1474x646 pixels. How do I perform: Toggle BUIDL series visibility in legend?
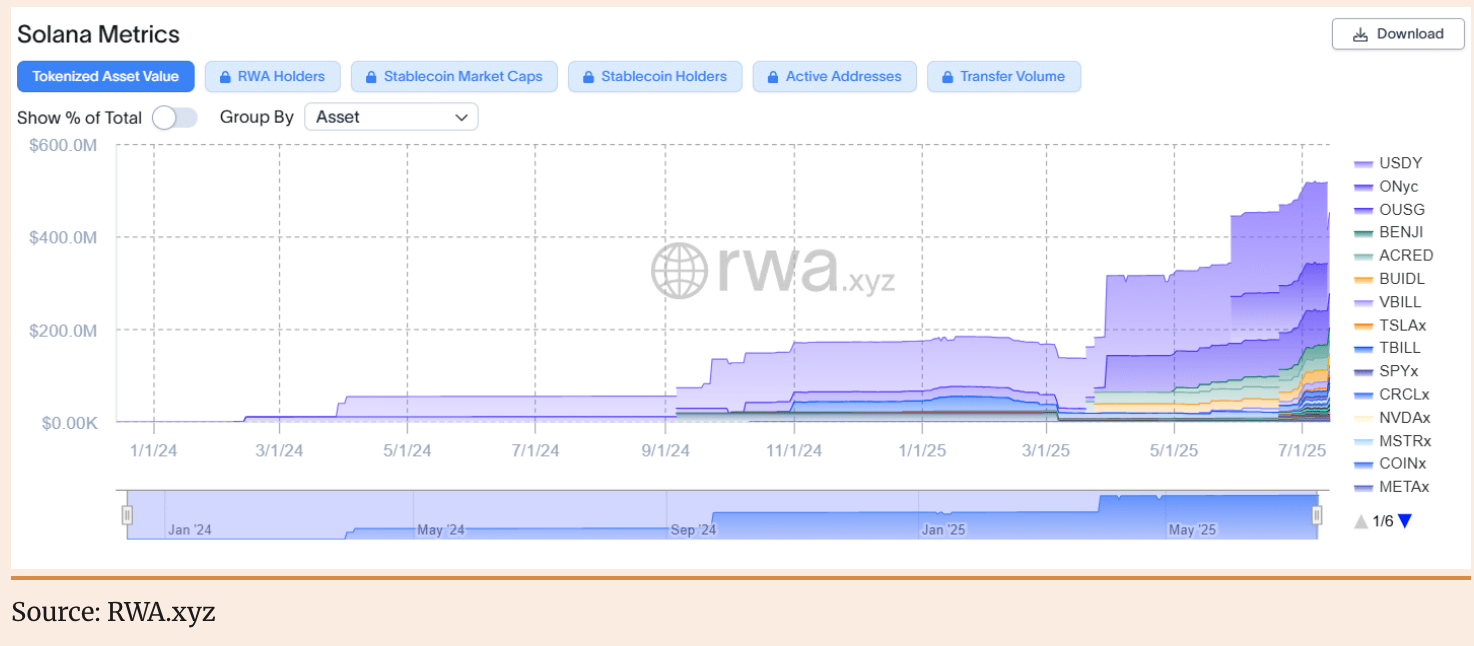click(x=1401, y=279)
